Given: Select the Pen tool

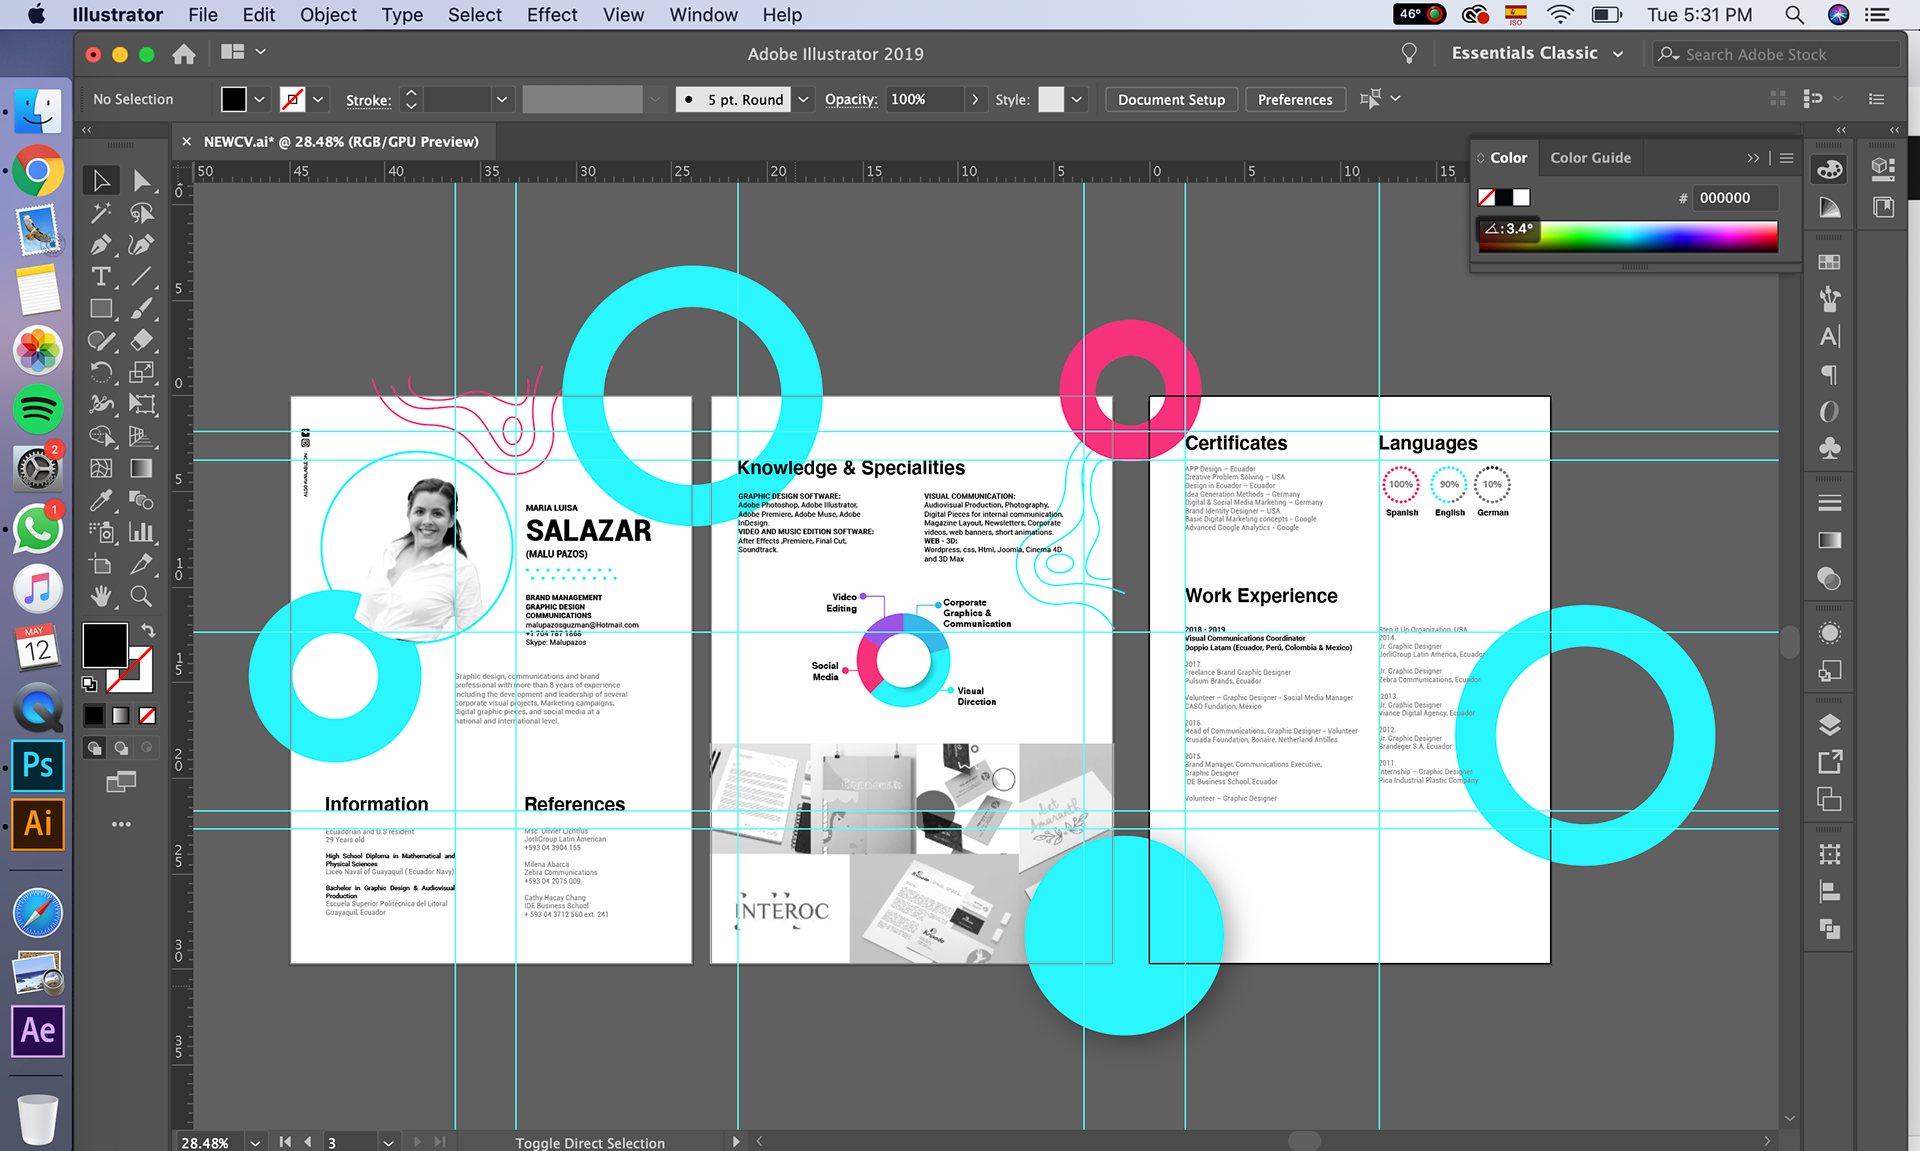Looking at the screenshot, I should (101, 244).
